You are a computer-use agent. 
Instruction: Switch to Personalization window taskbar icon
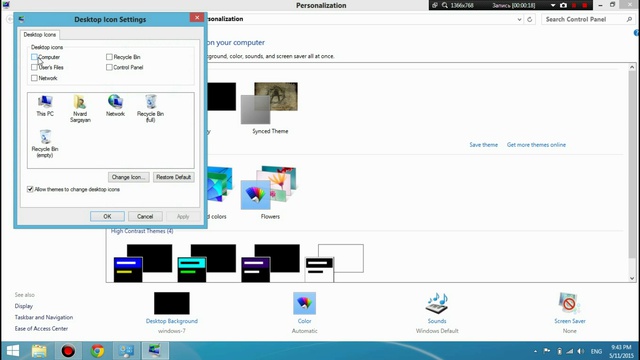pyautogui.click(x=155, y=351)
